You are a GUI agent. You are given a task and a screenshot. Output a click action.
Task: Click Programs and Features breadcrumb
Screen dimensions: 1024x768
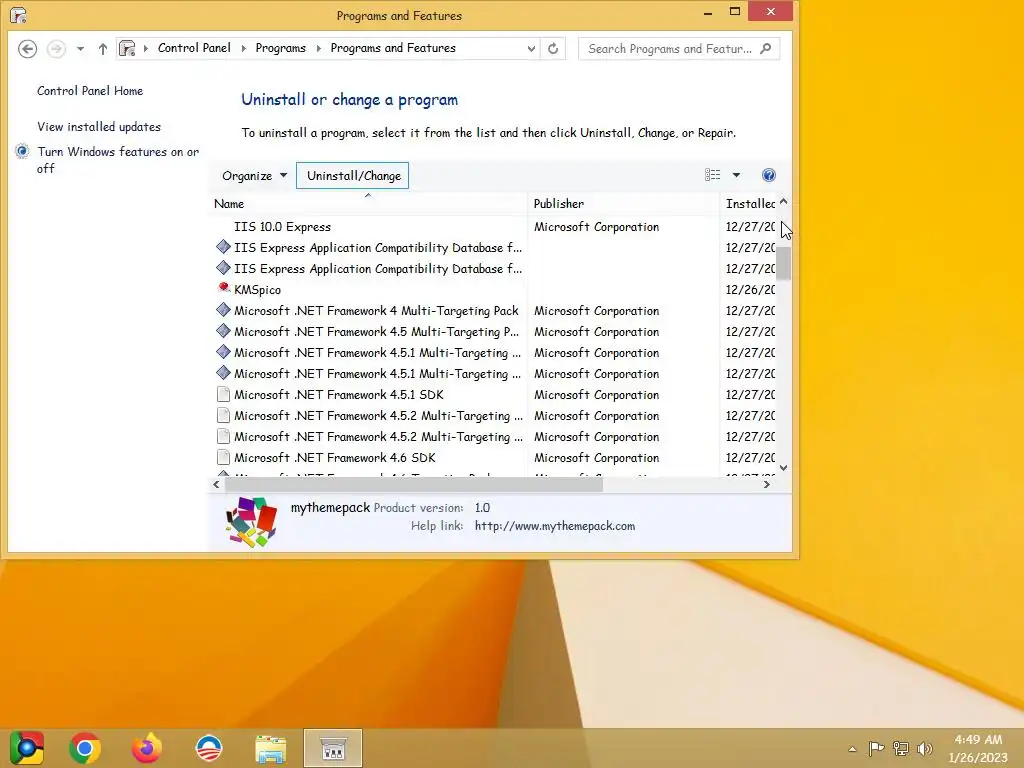392,48
